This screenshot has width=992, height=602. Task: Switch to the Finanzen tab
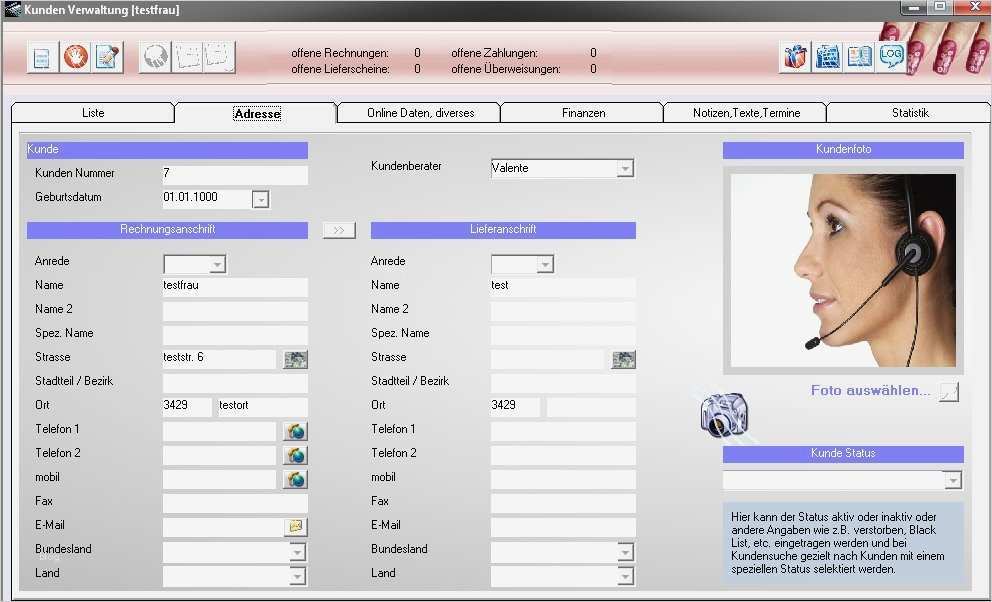582,113
